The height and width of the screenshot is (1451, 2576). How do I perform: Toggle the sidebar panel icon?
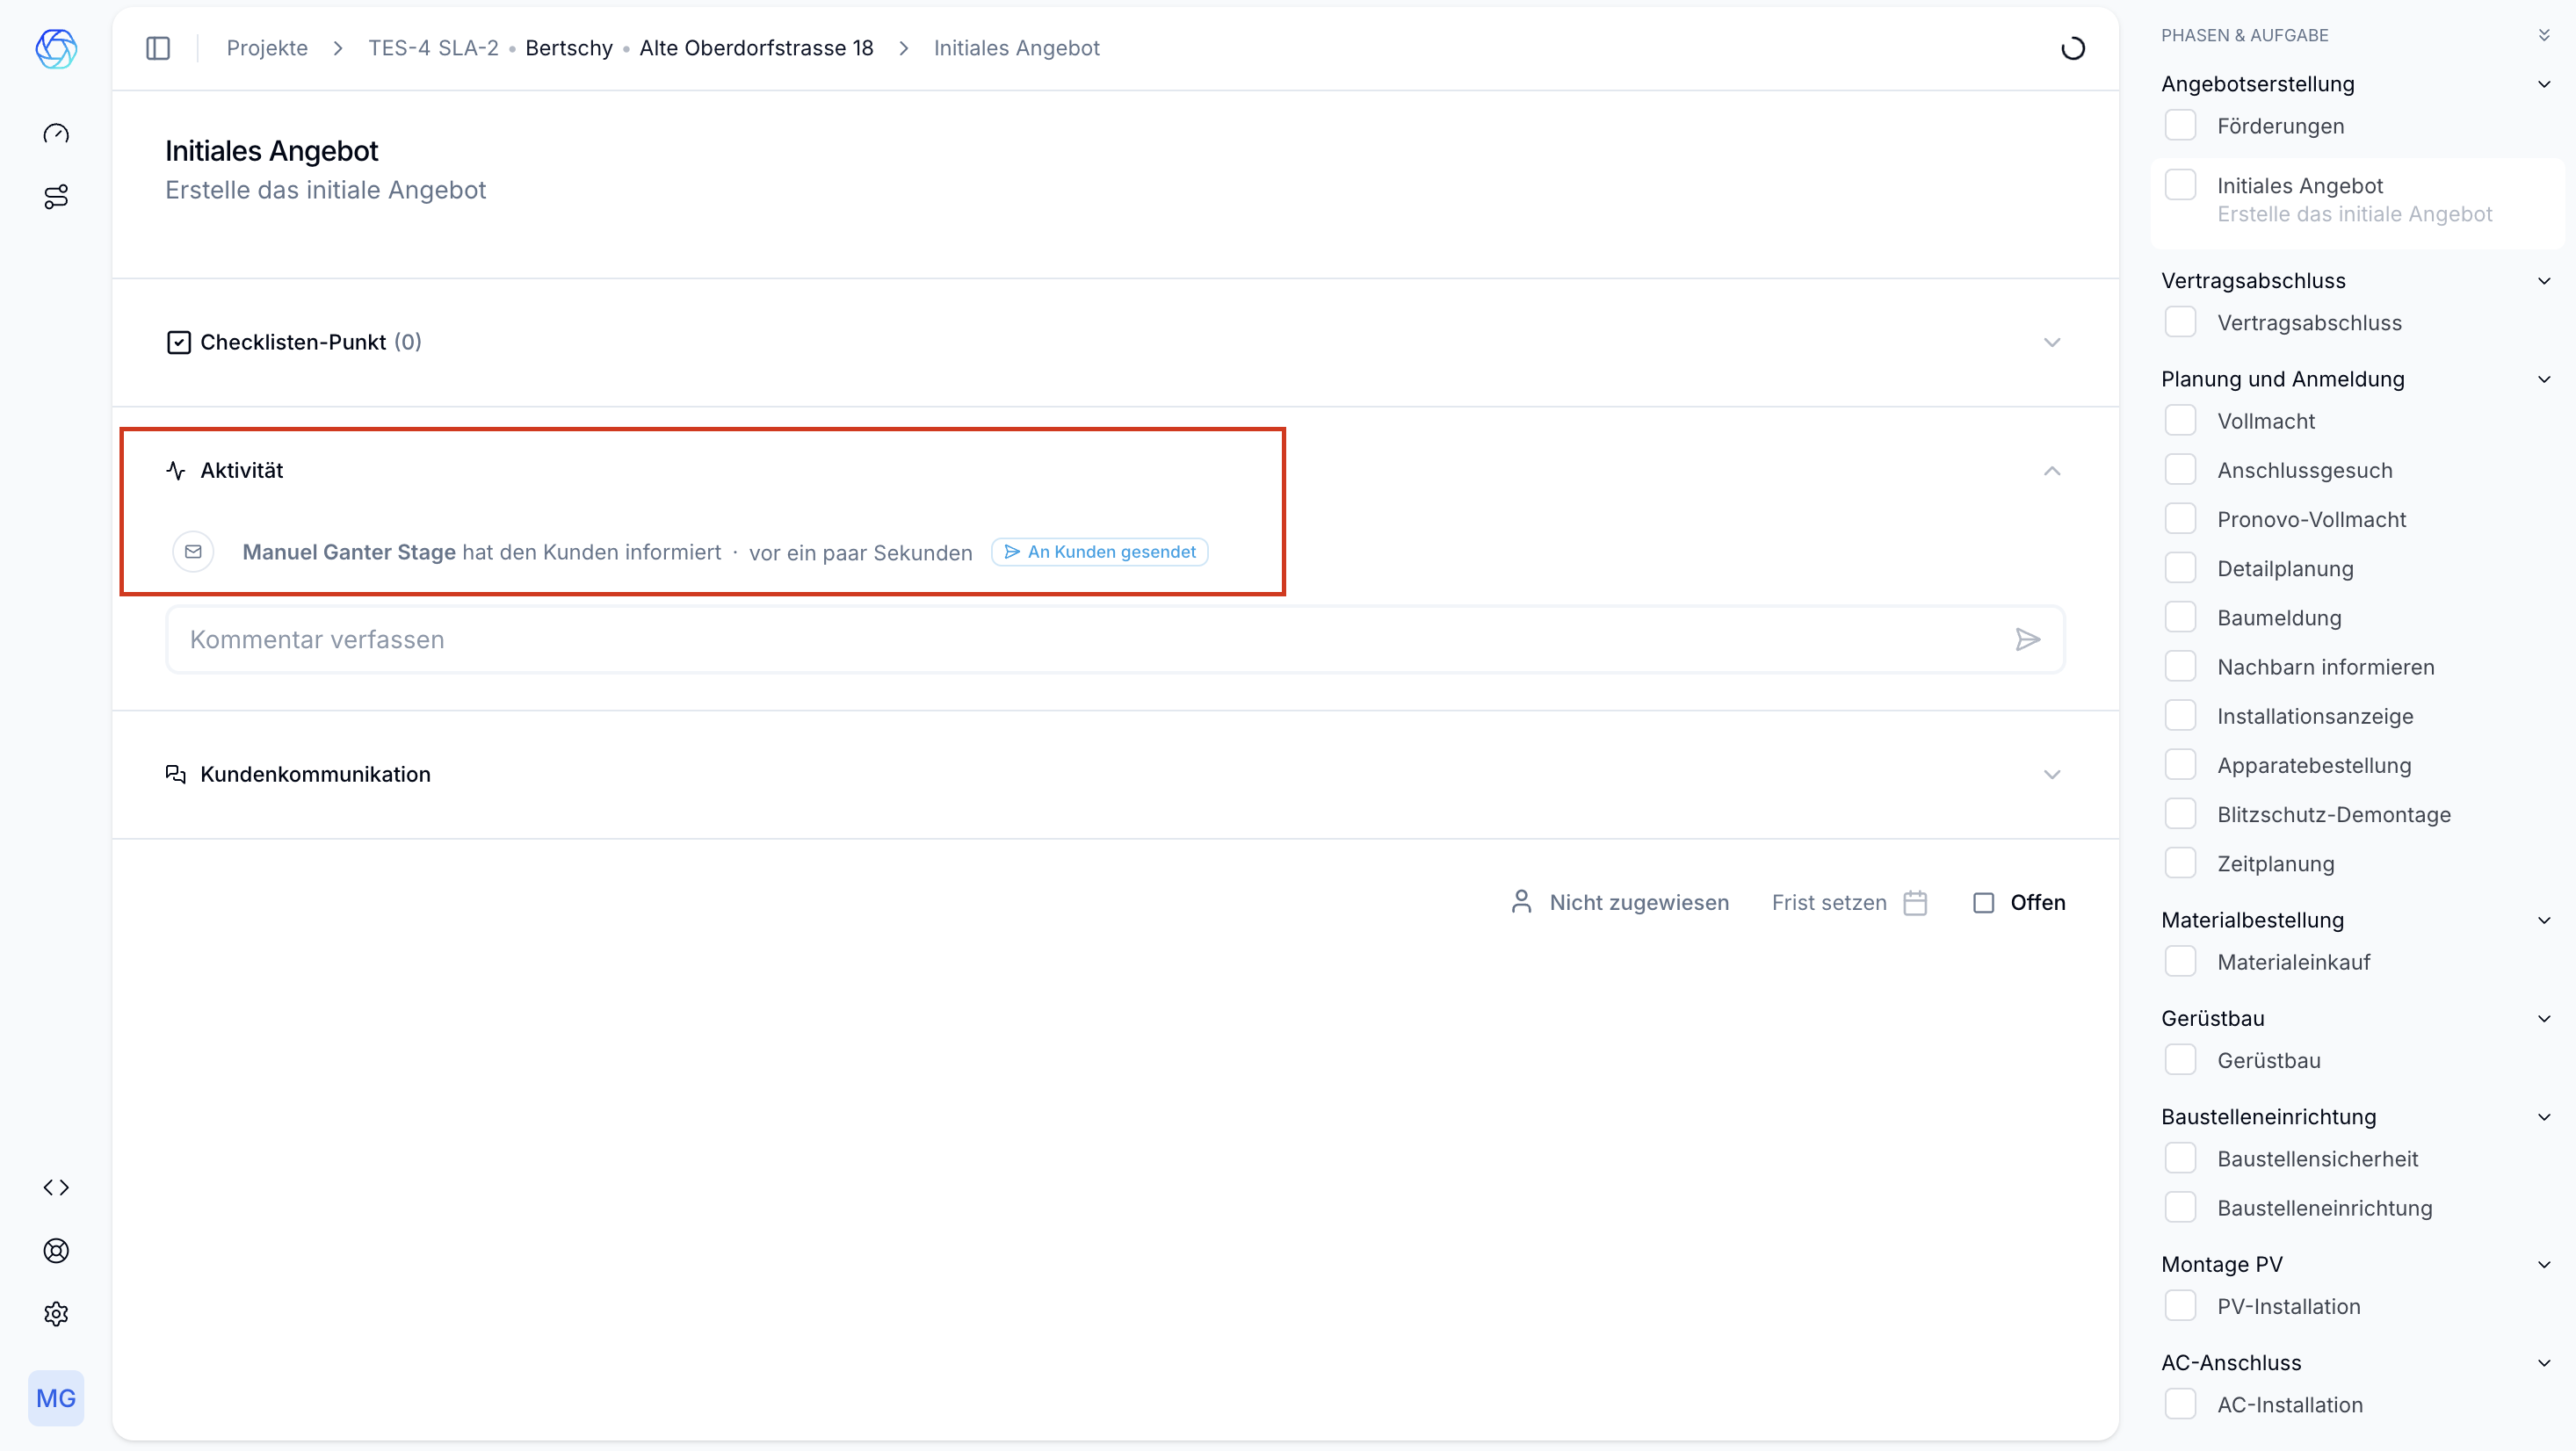(158, 48)
